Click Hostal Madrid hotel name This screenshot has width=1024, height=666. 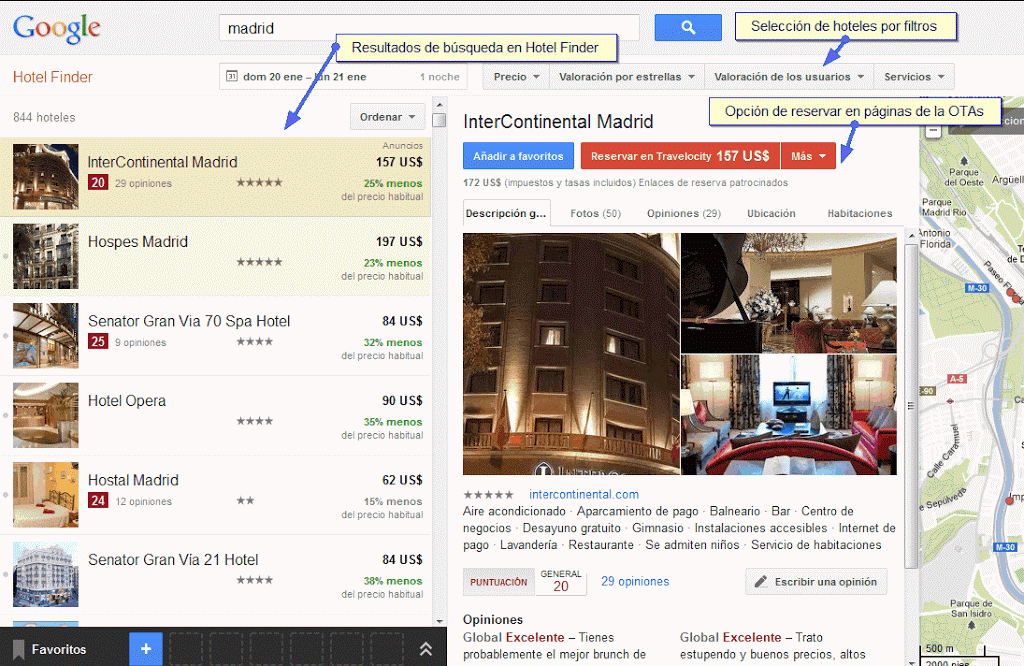coord(133,481)
